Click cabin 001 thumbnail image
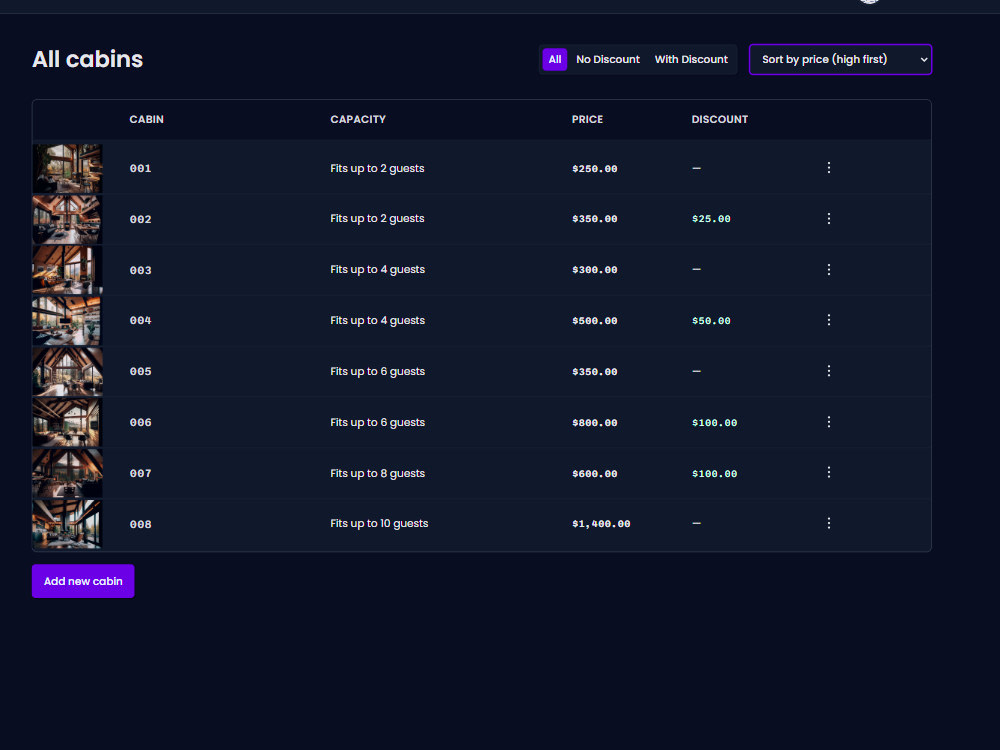Viewport: 1000px width, 750px height. [68, 168]
